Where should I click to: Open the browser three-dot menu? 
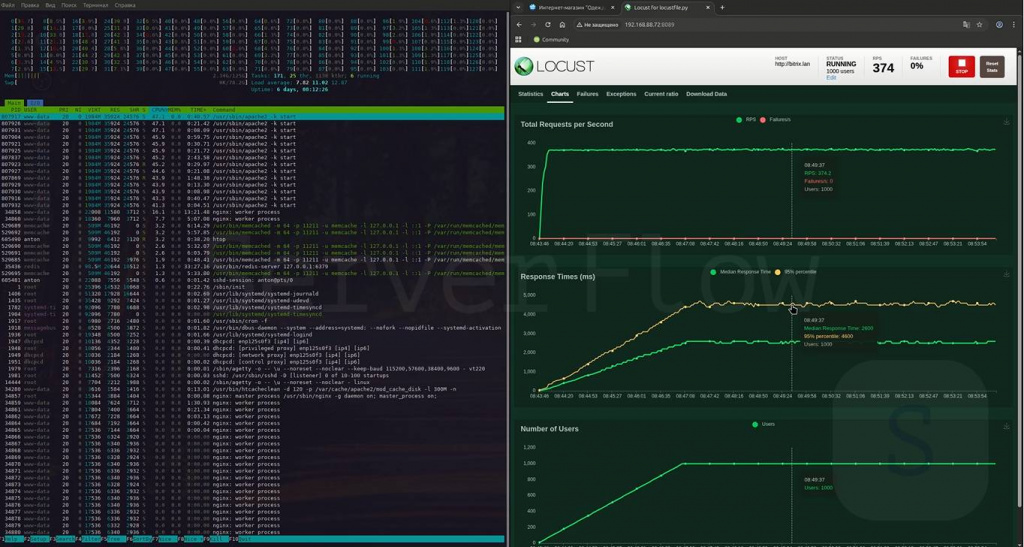[x=1014, y=25]
